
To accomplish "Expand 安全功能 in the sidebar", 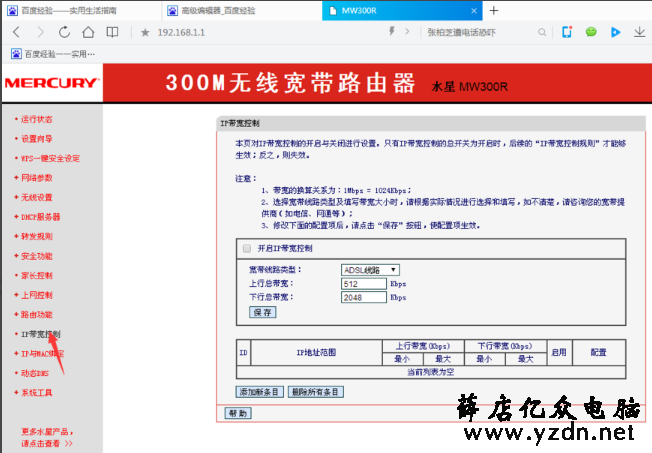I will pyautogui.click(x=37, y=256).
